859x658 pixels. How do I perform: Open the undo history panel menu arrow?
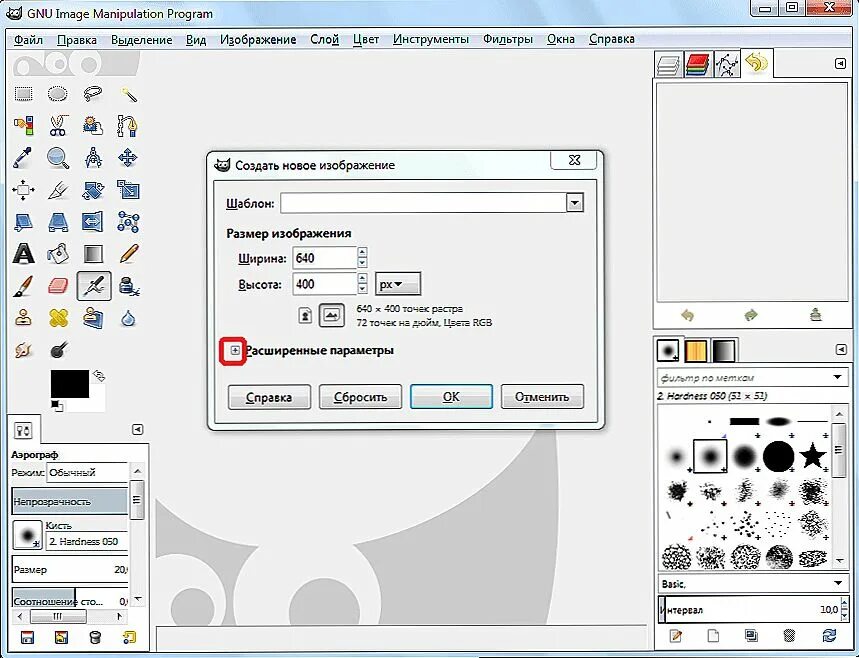pos(840,64)
